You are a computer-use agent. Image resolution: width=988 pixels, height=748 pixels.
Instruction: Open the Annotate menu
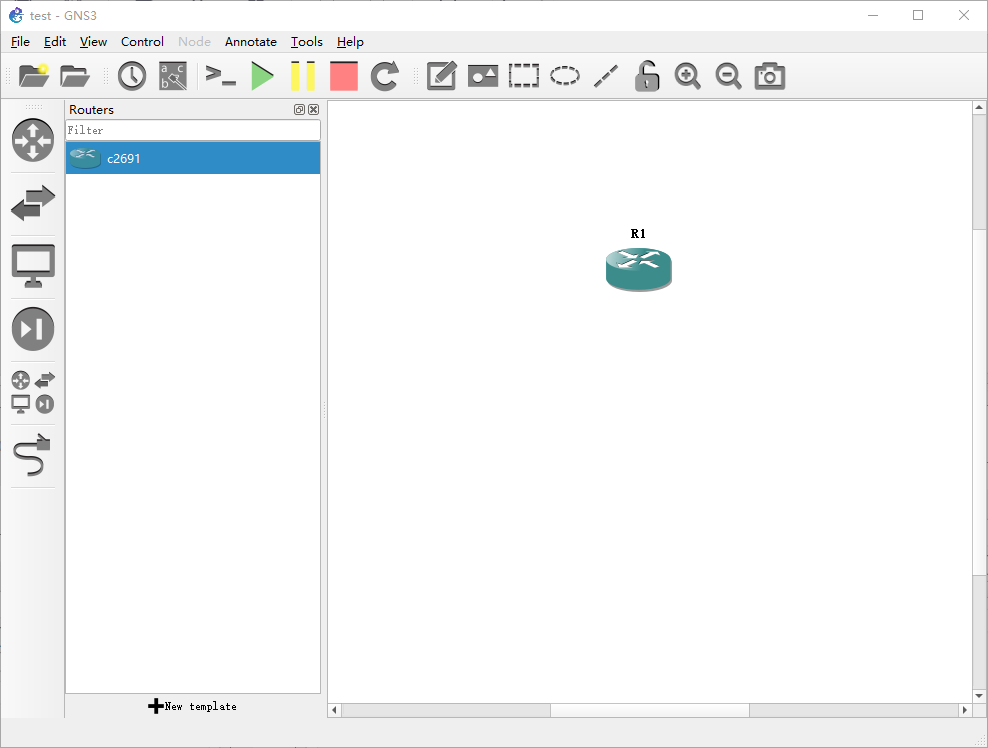click(251, 42)
